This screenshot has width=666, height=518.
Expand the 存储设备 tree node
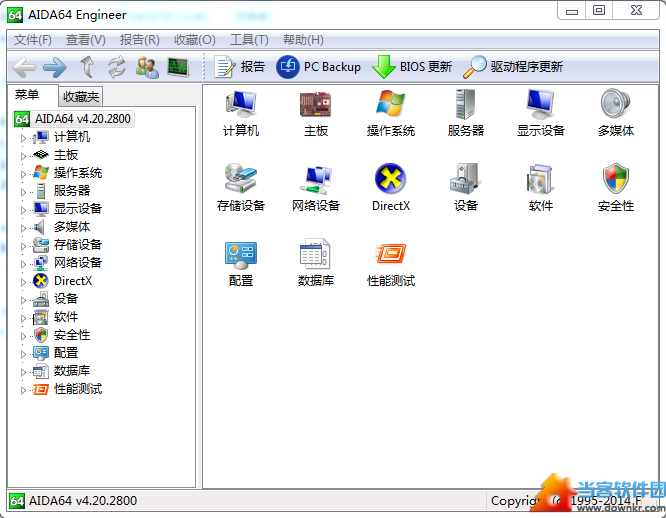23,246
